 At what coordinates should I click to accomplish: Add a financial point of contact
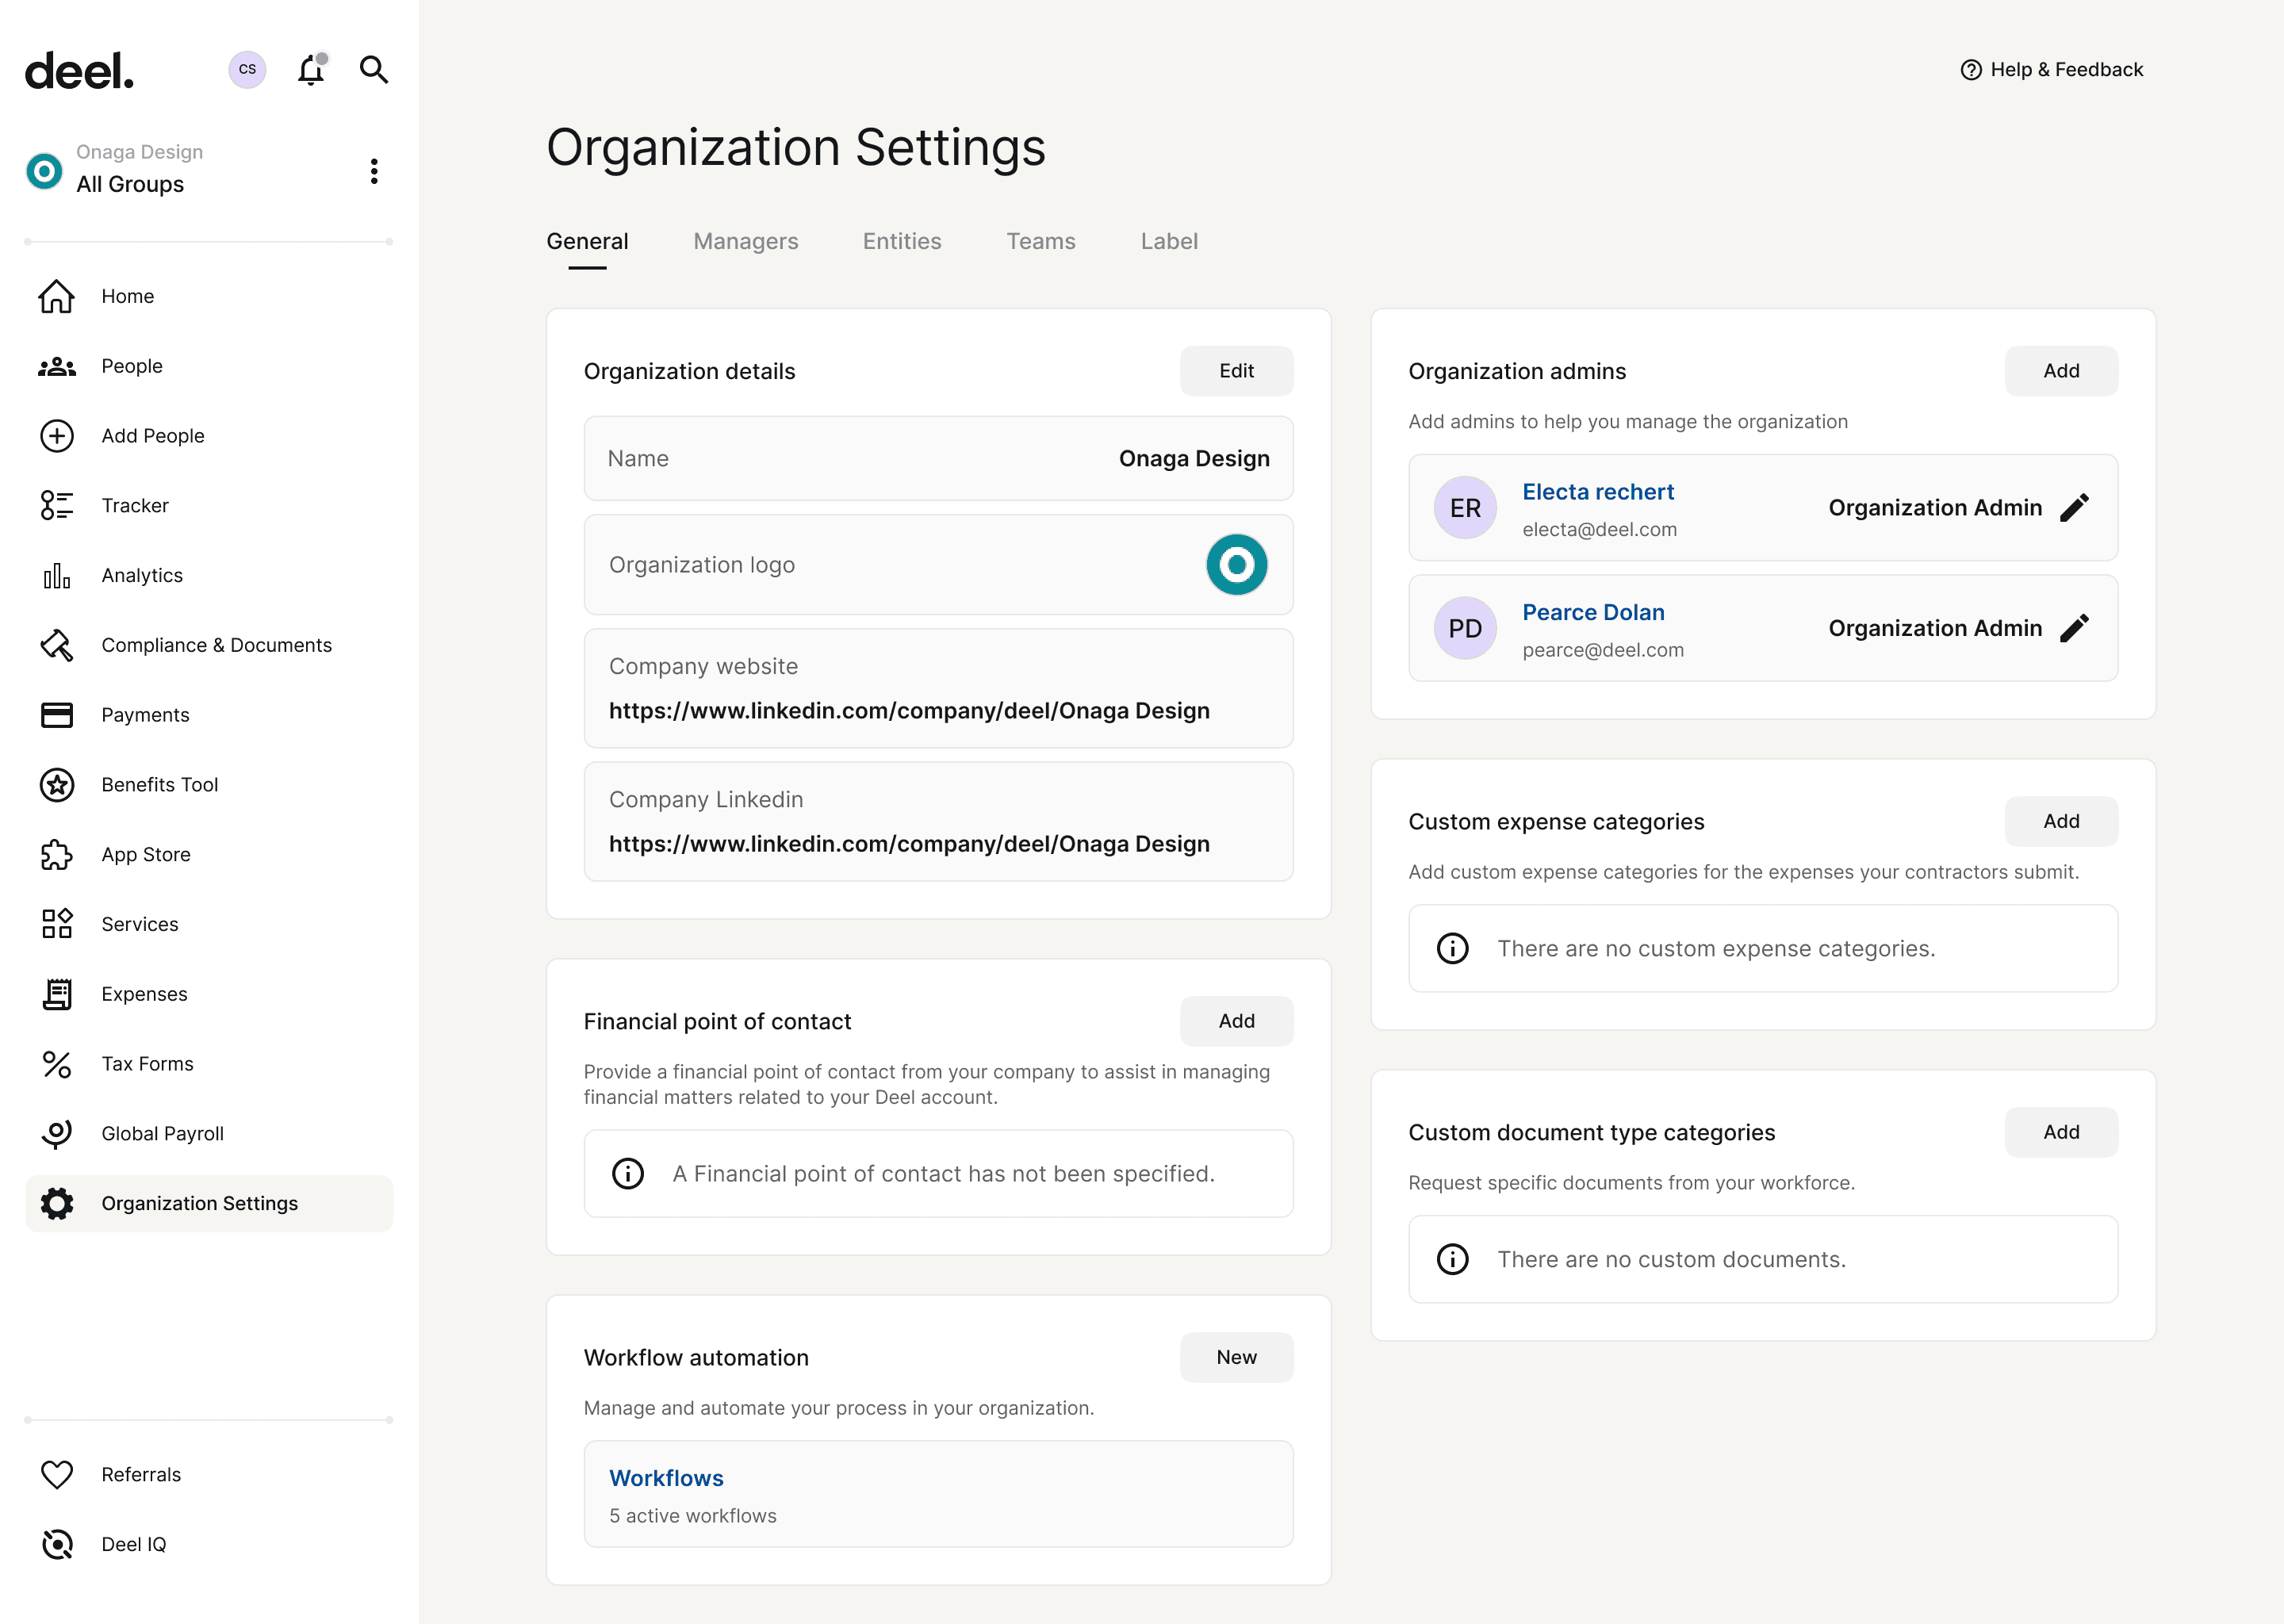coord(1237,1021)
